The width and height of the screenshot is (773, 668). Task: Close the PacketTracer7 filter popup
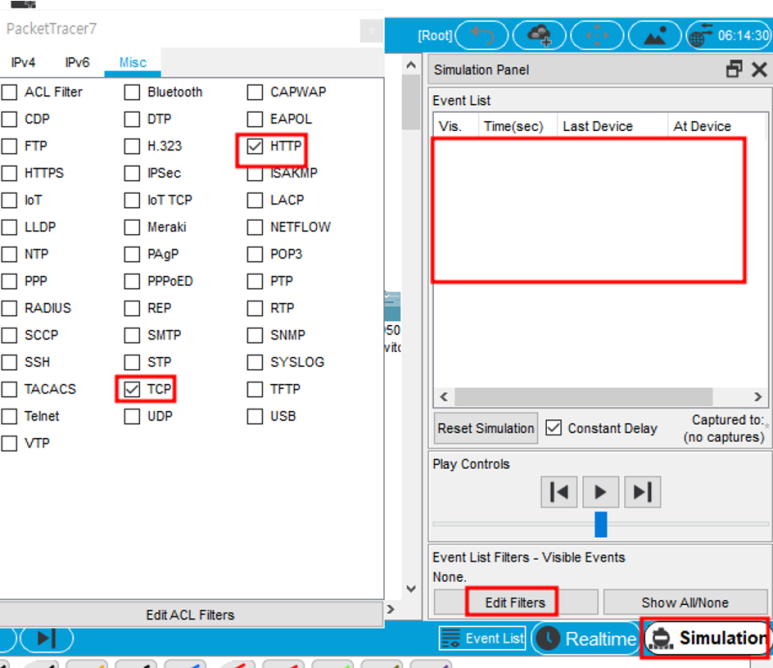(x=371, y=31)
